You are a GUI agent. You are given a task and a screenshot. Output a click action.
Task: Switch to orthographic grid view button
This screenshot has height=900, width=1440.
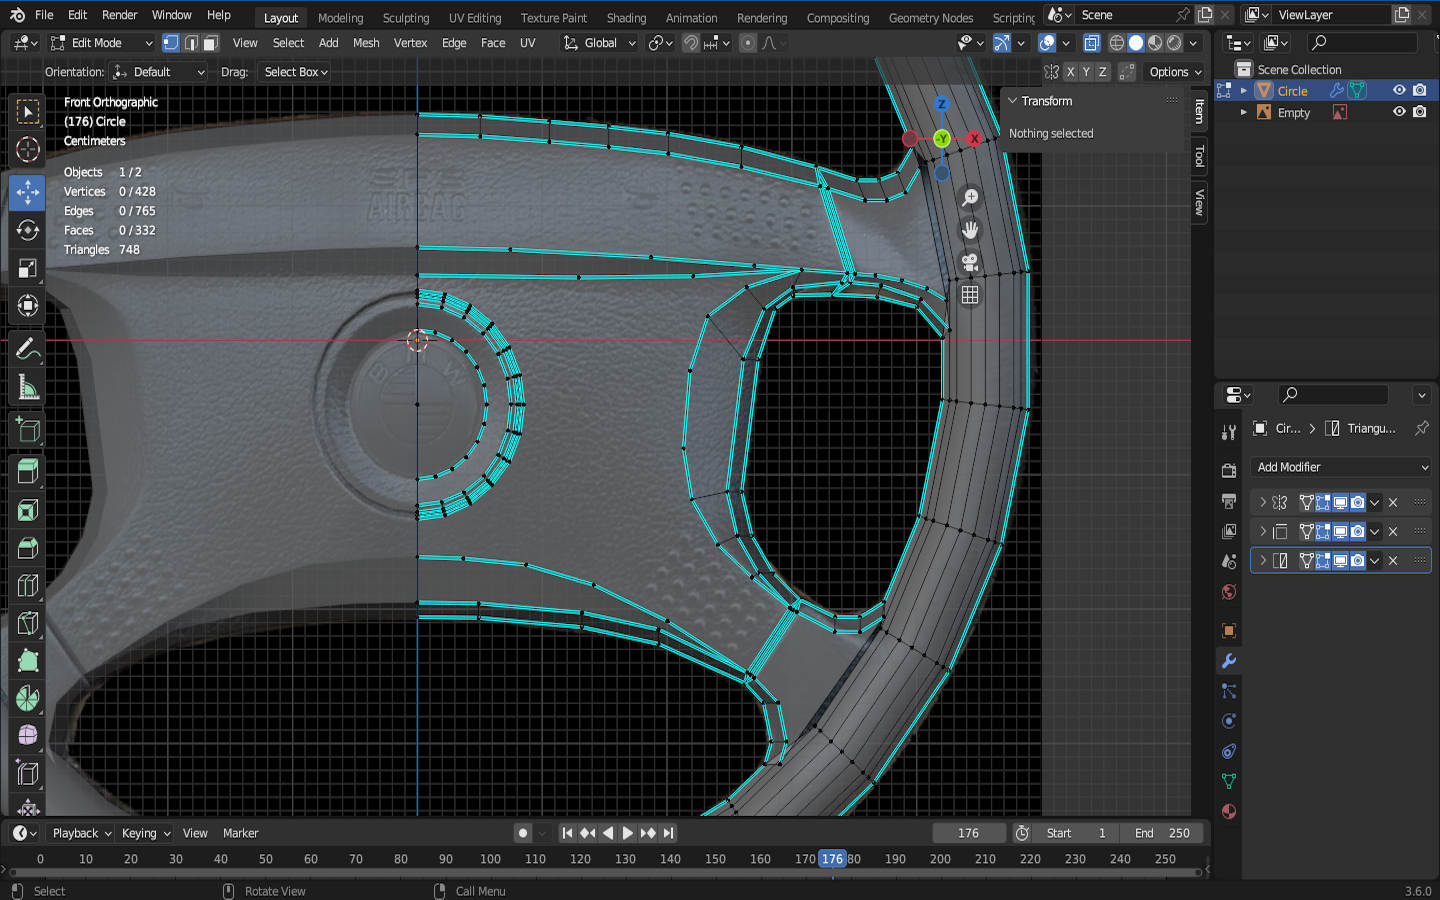point(969,295)
